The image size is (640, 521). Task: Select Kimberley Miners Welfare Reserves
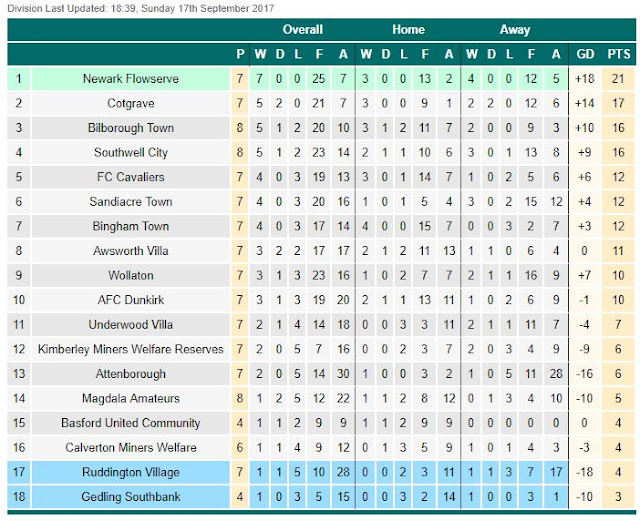130,349
